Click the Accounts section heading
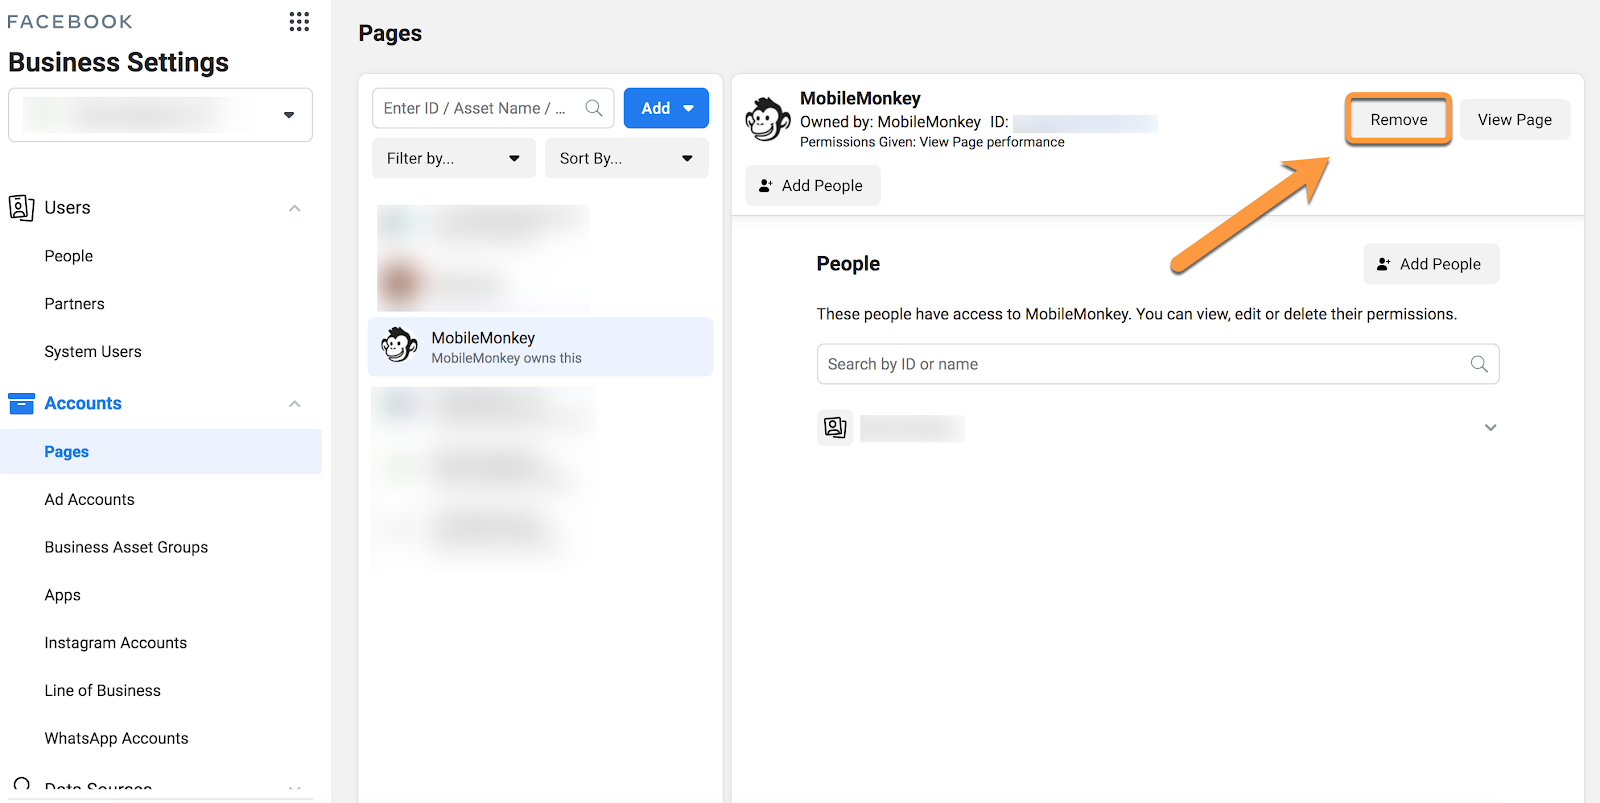The width and height of the screenshot is (1600, 803). click(83, 403)
